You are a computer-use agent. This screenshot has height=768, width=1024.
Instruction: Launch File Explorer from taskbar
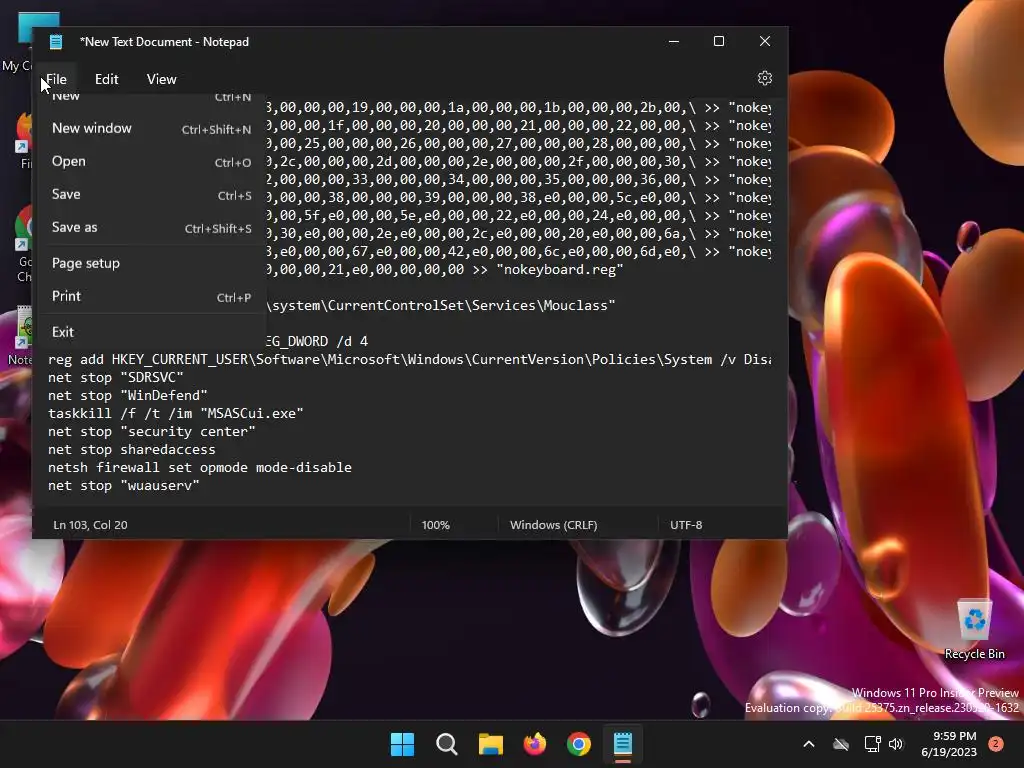(490, 744)
